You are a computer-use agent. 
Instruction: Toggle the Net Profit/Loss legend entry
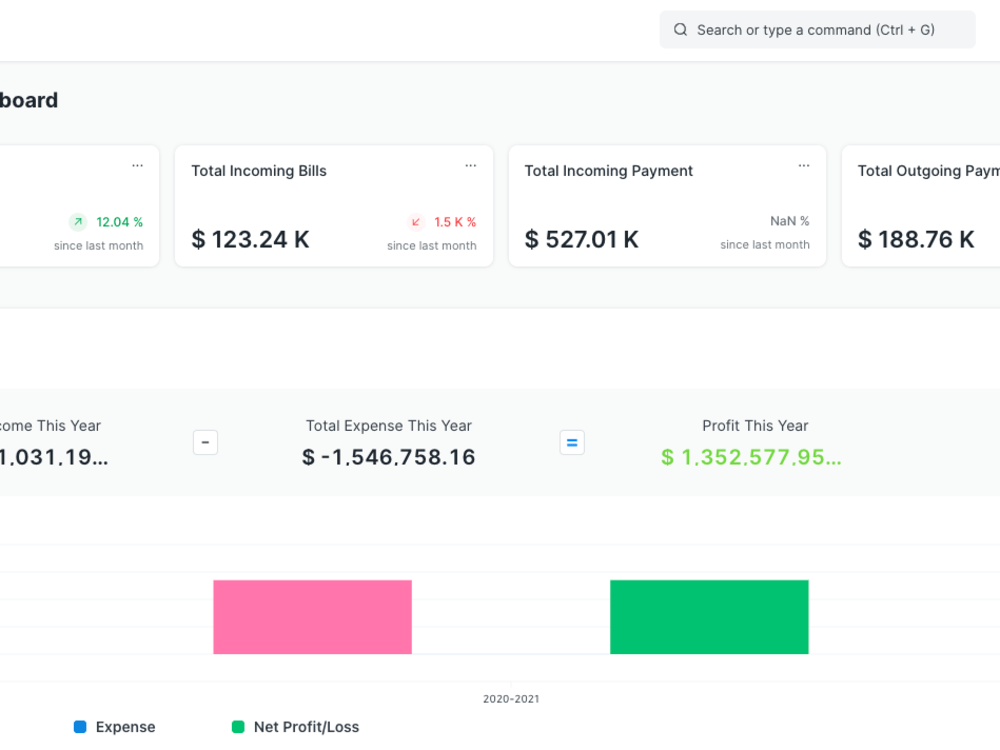coord(307,727)
